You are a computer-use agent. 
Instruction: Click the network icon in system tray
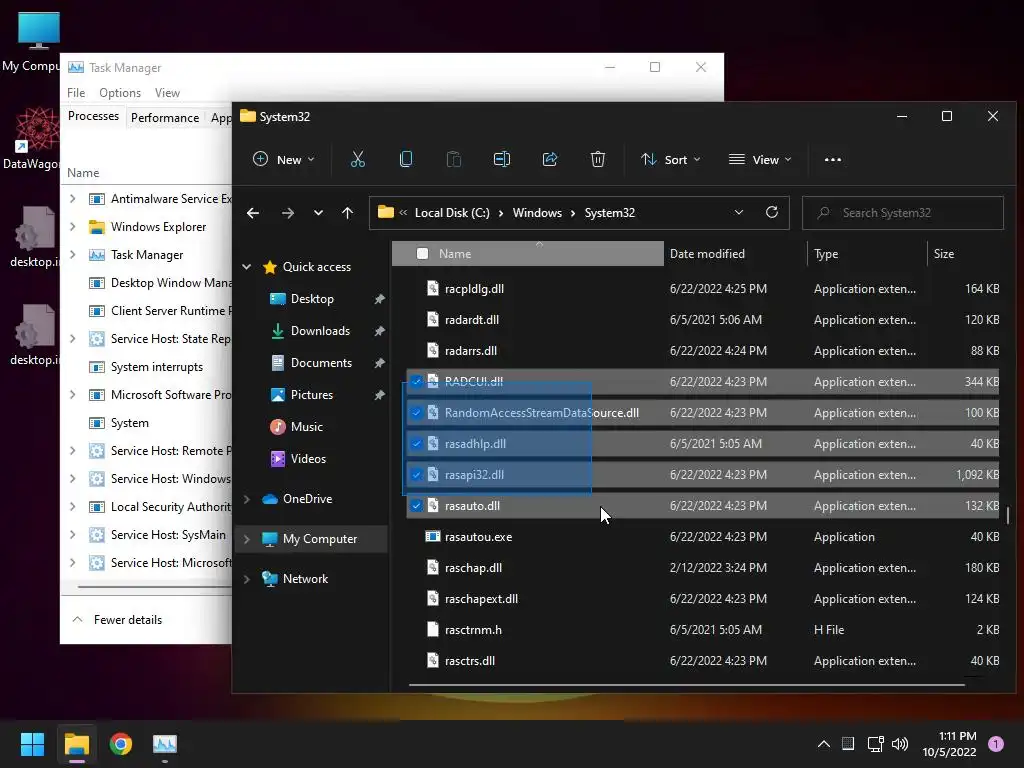click(x=875, y=744)
